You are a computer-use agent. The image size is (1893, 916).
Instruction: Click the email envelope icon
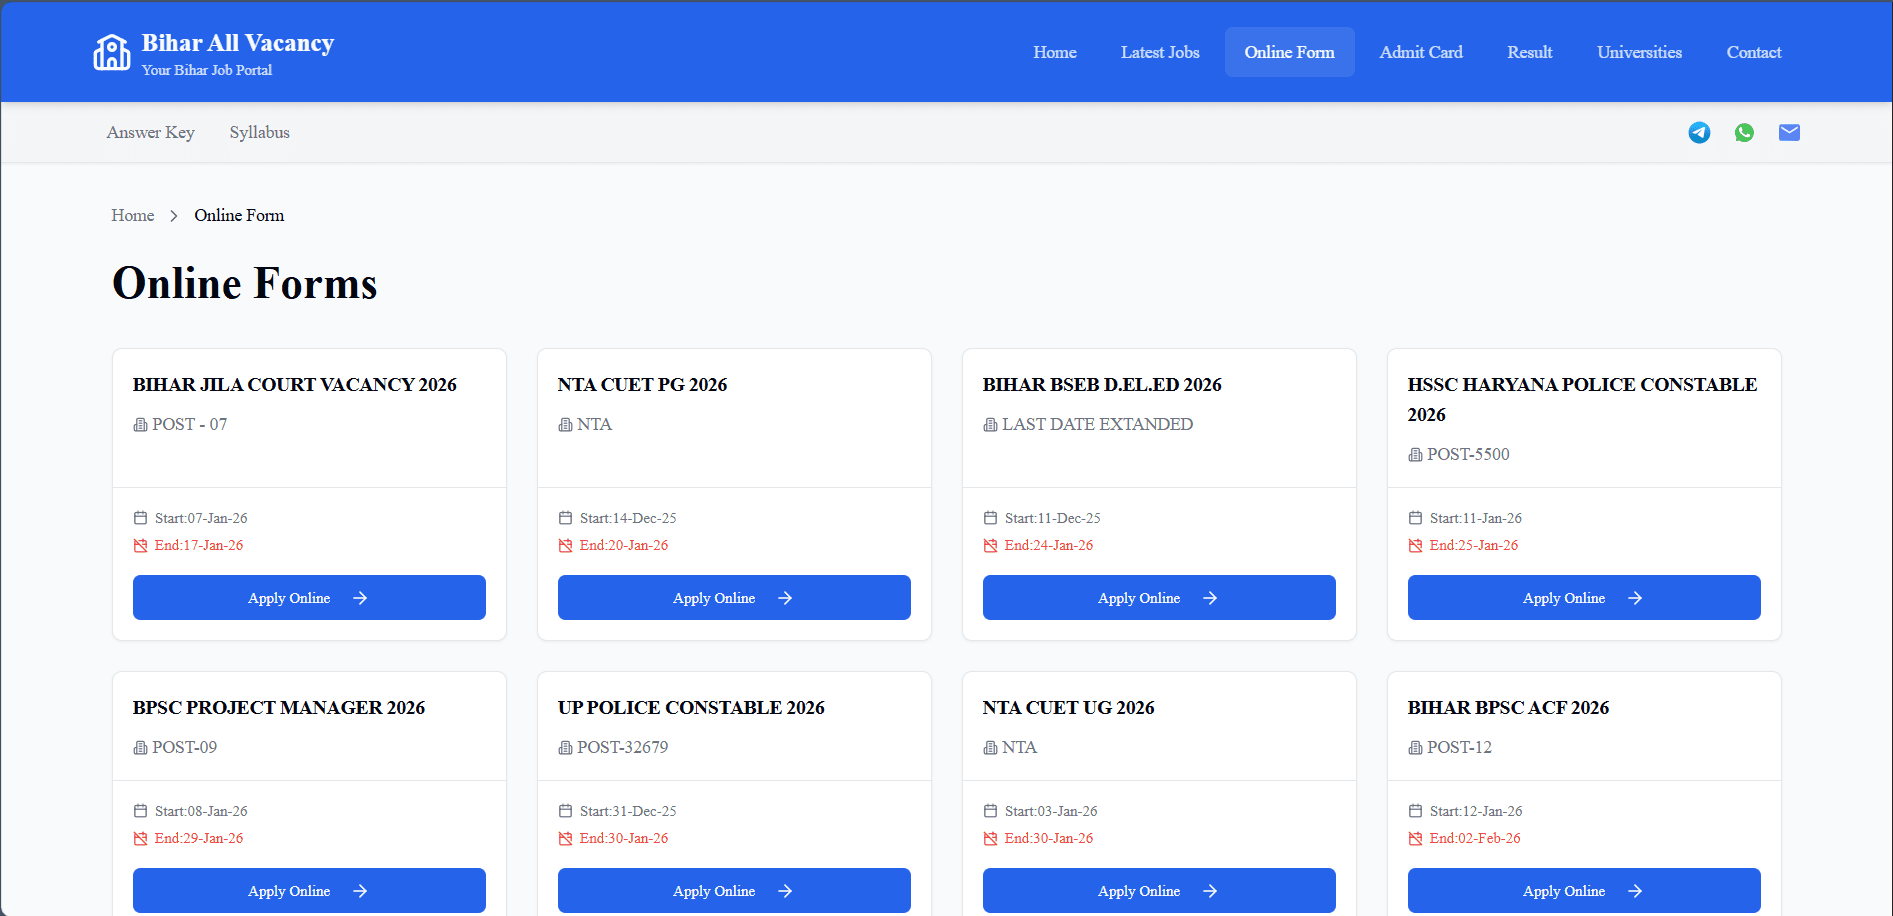tap(1789, 132)
